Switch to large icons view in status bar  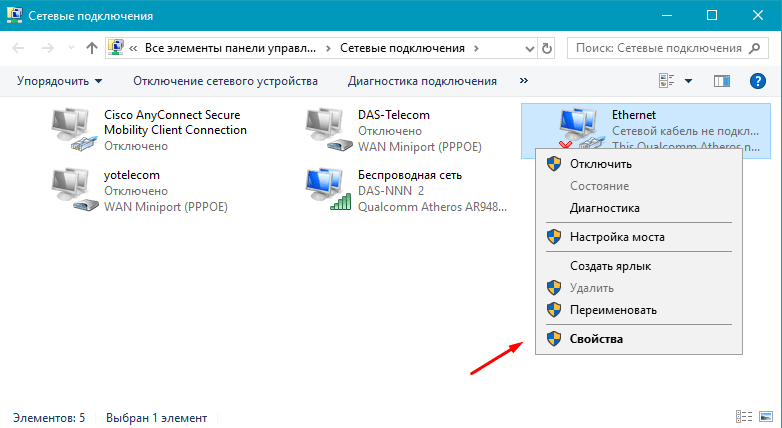coord(764,417)
